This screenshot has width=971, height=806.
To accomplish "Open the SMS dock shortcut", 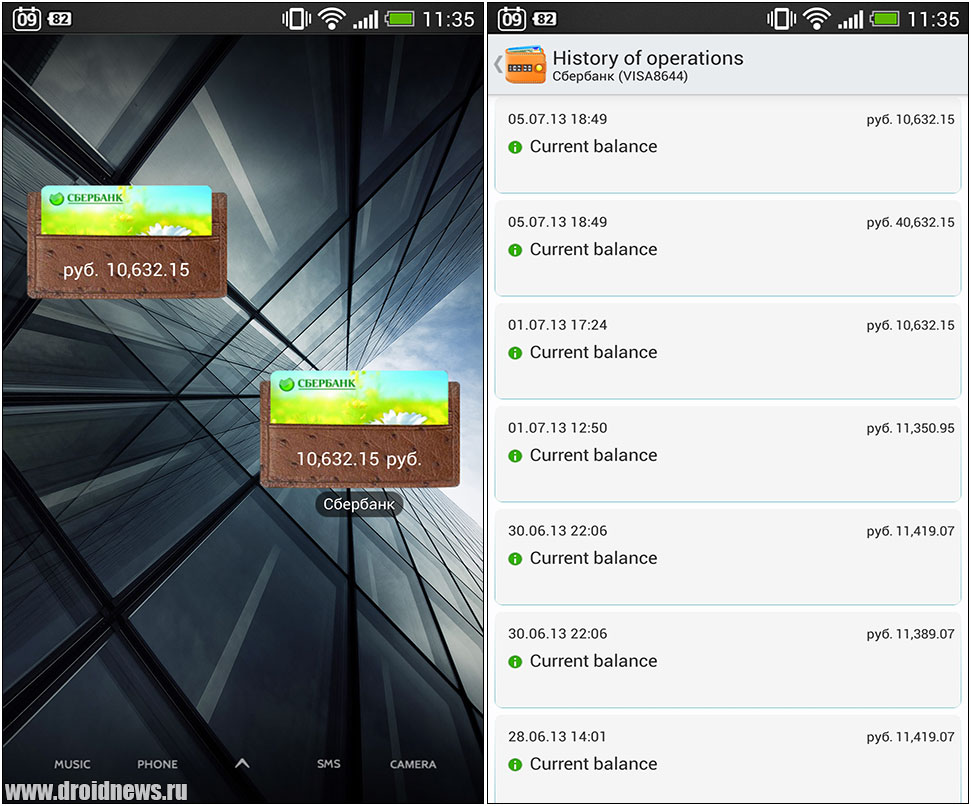I will (x=328, y=764).
